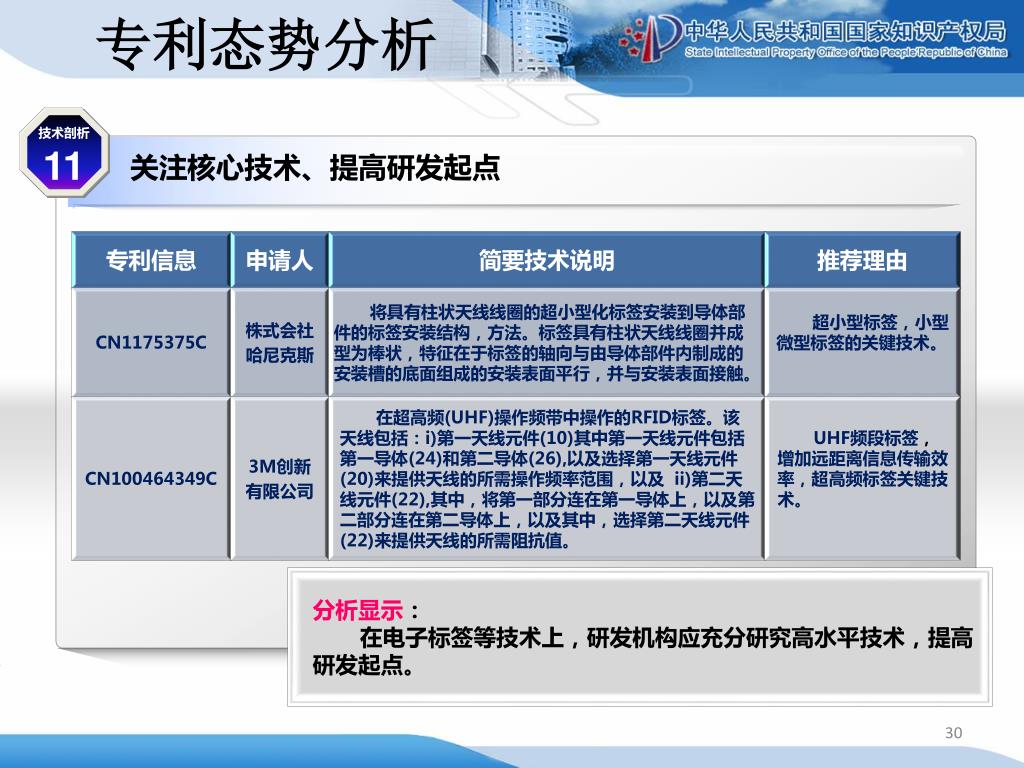Click description starting 将具有柱状天线线圈
Viewport: 1024px width, 768px height.
pyautogui.click(x=547, y=342)
